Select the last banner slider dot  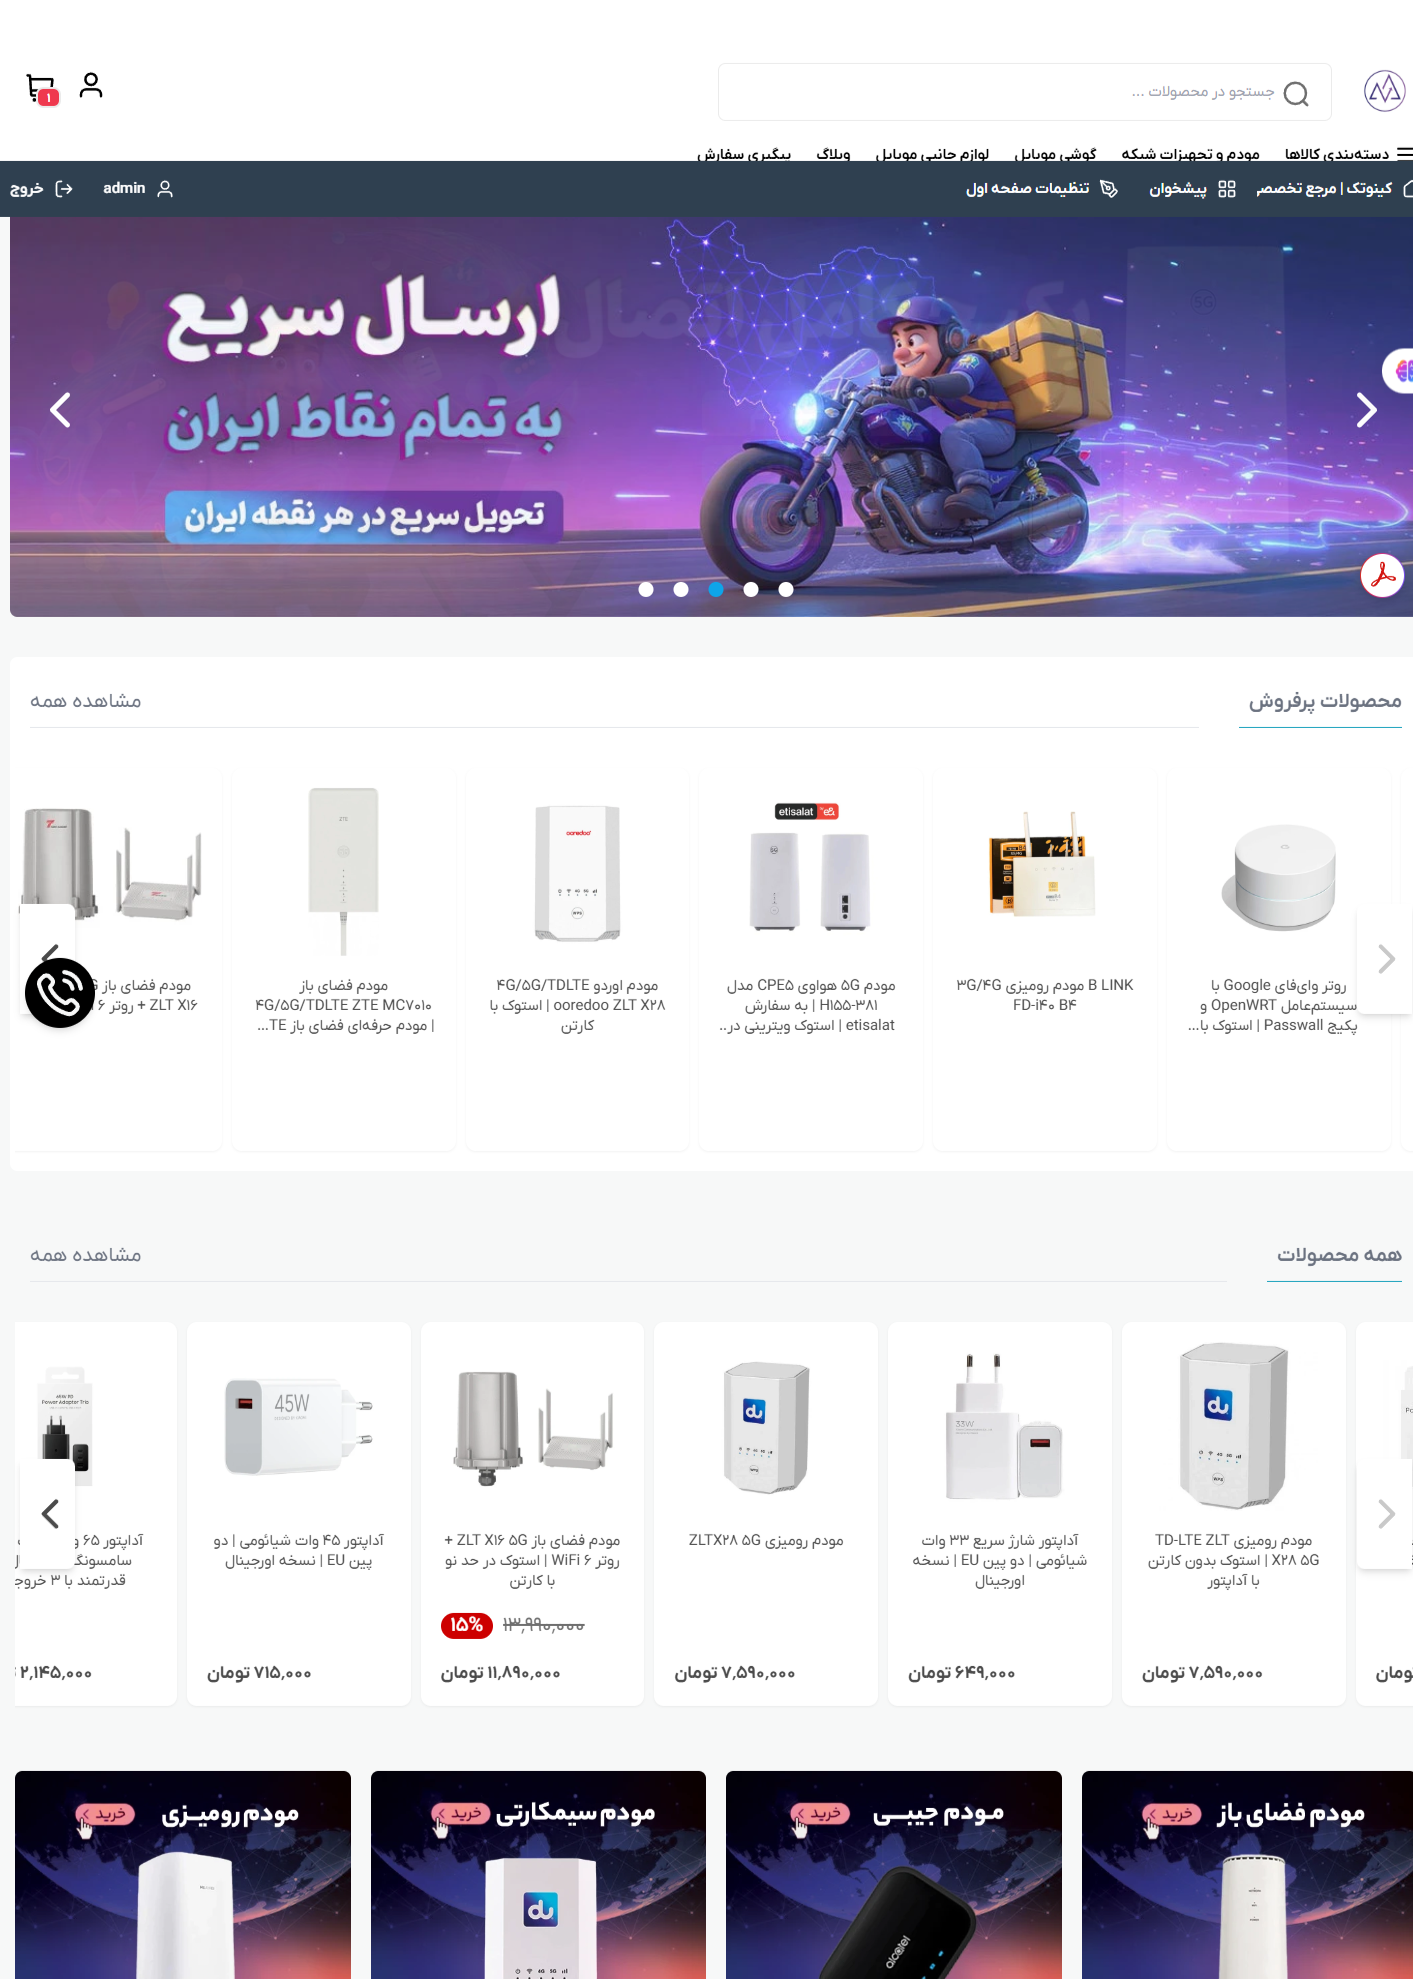click(786, 589)
